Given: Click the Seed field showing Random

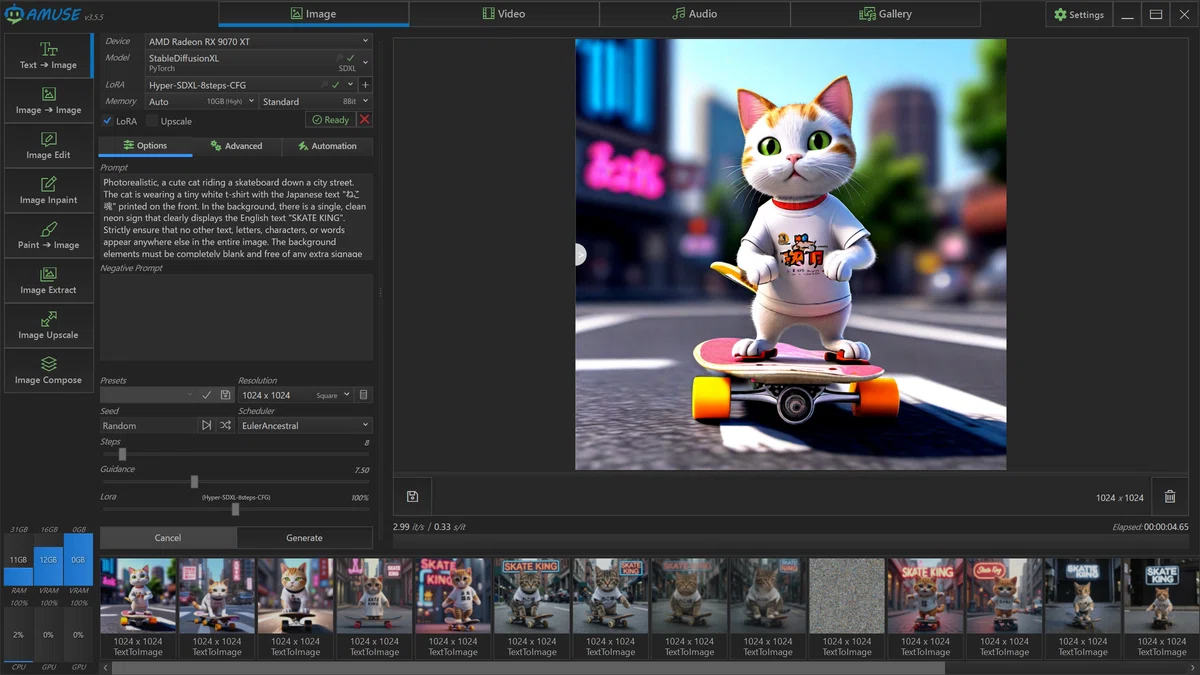Looking at the screenshot, I should pyautogui.click(x=149, y=425).
